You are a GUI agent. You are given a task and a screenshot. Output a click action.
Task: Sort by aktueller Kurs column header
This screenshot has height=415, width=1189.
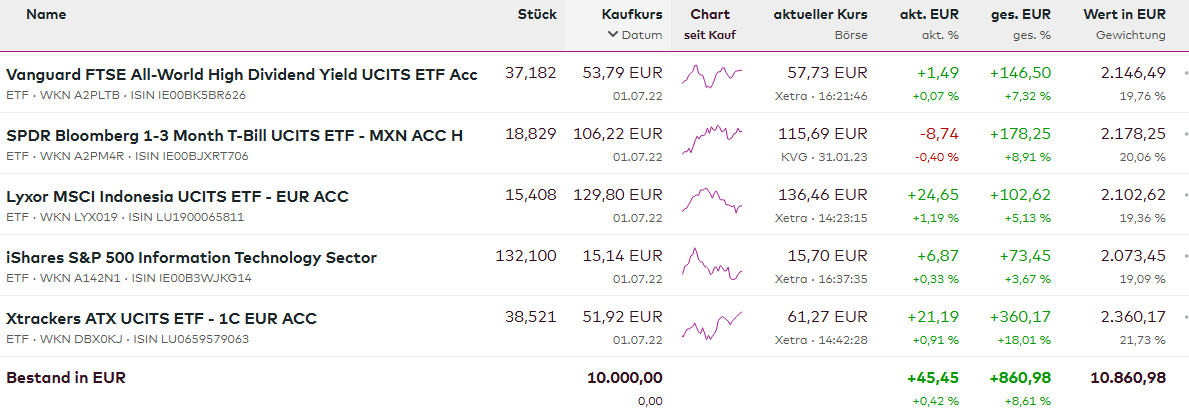820,15
